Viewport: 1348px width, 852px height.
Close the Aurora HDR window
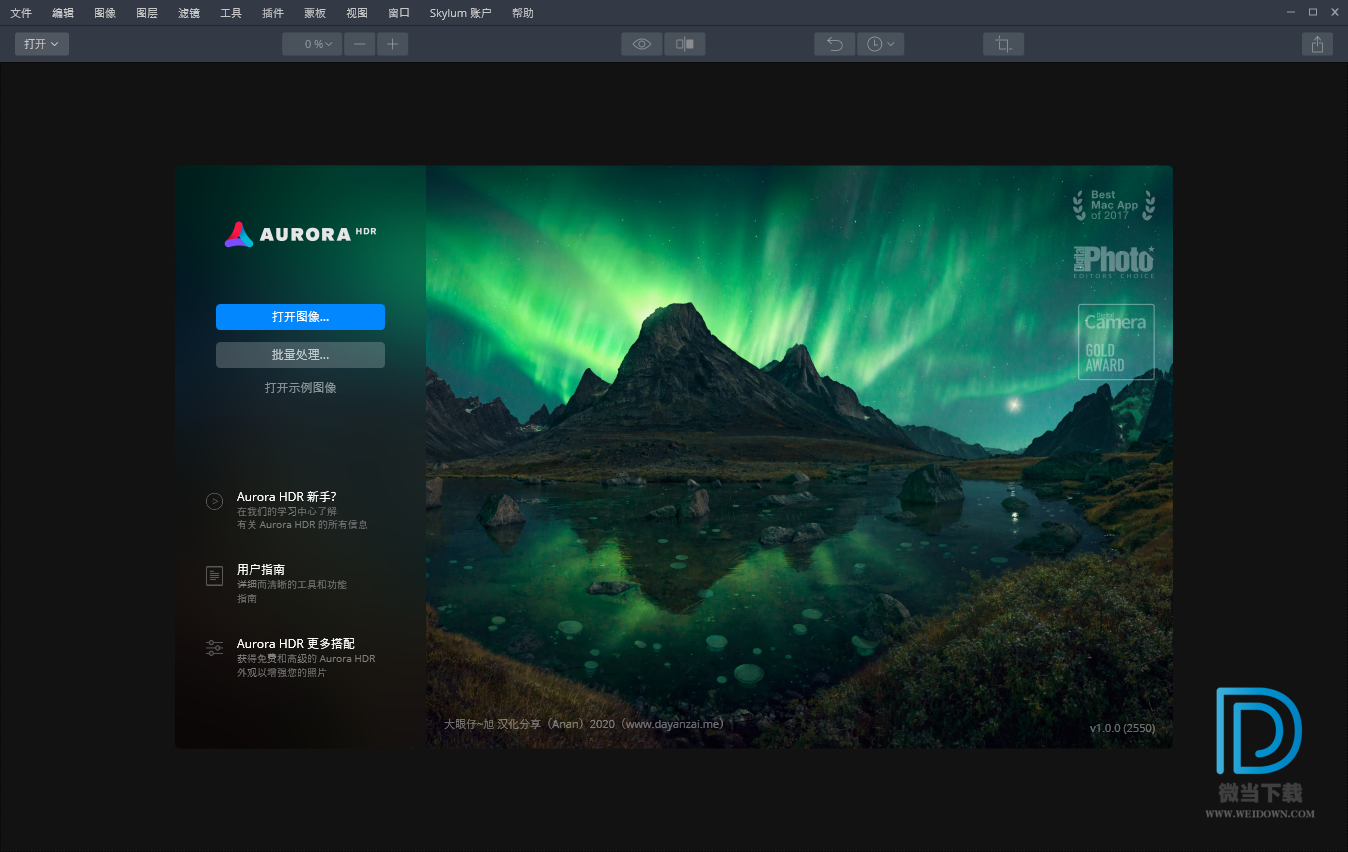[1336, 12]
